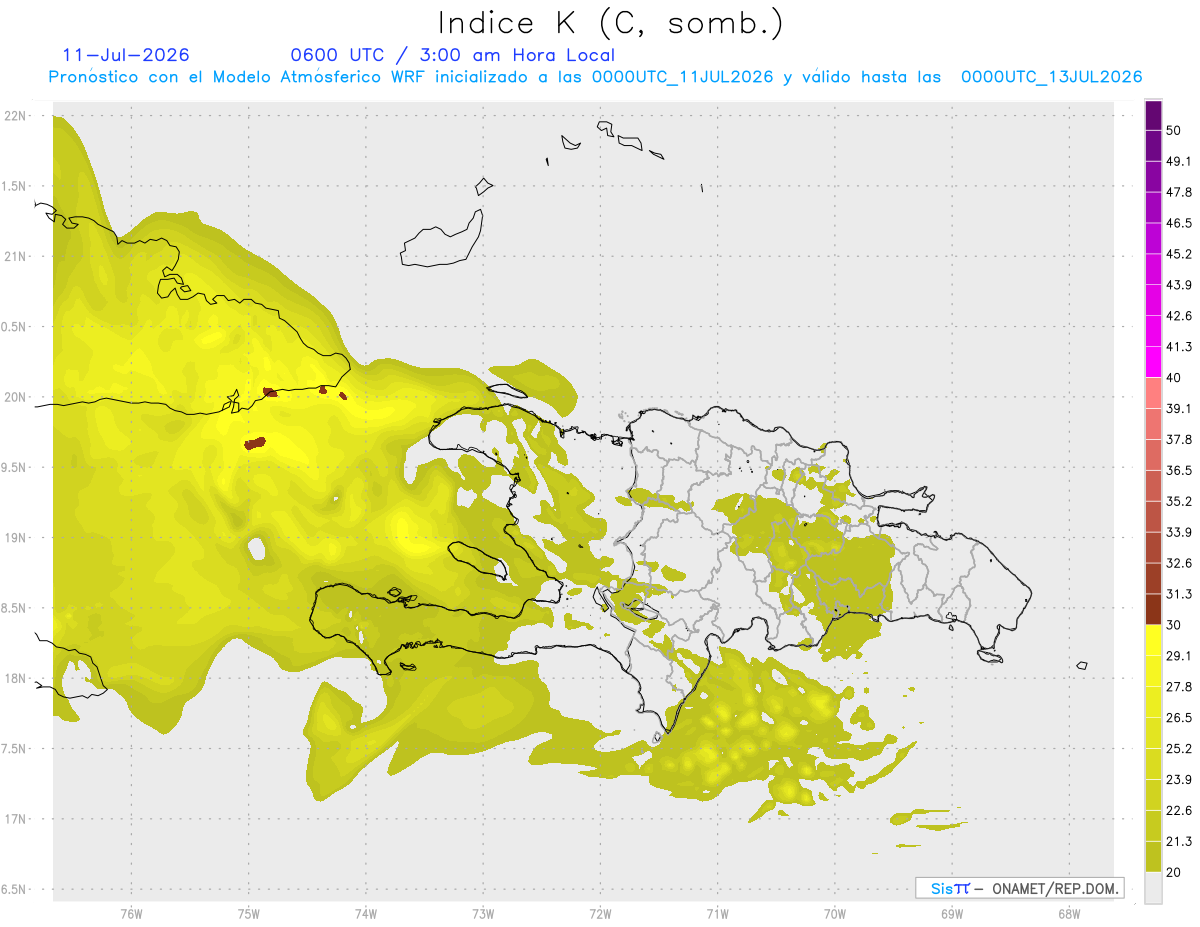Click the "74W" longitude label
1200x927 pixels.
click(x=365, y=914)
